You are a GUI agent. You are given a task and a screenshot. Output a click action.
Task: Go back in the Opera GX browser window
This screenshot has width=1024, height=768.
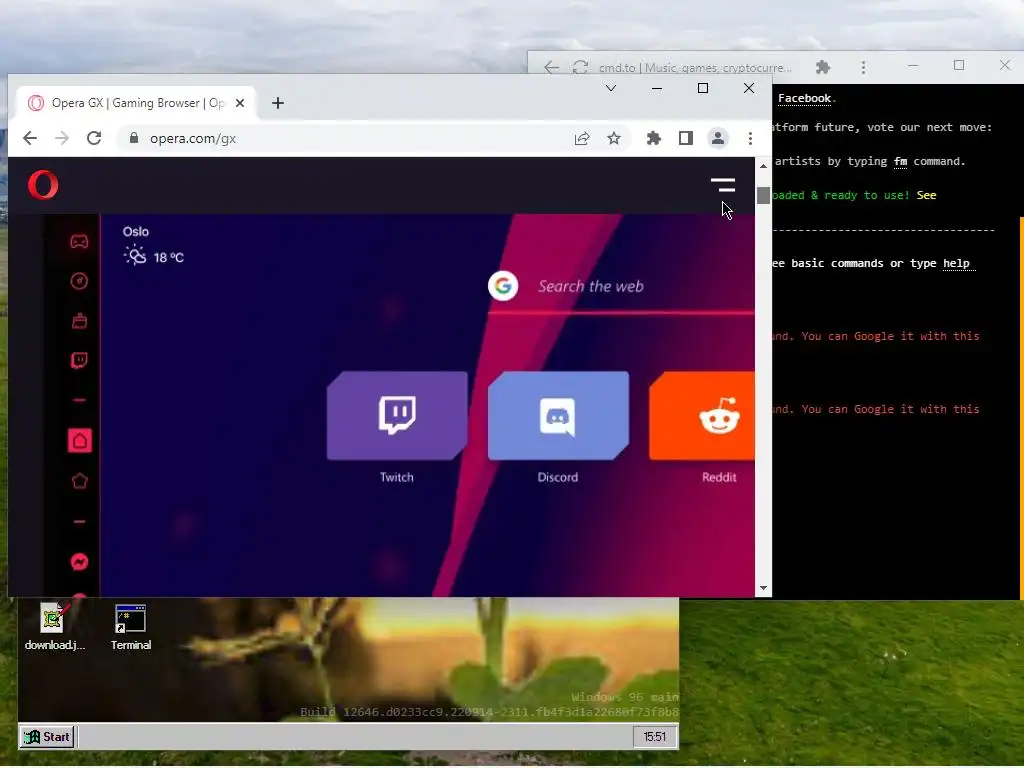30,138
